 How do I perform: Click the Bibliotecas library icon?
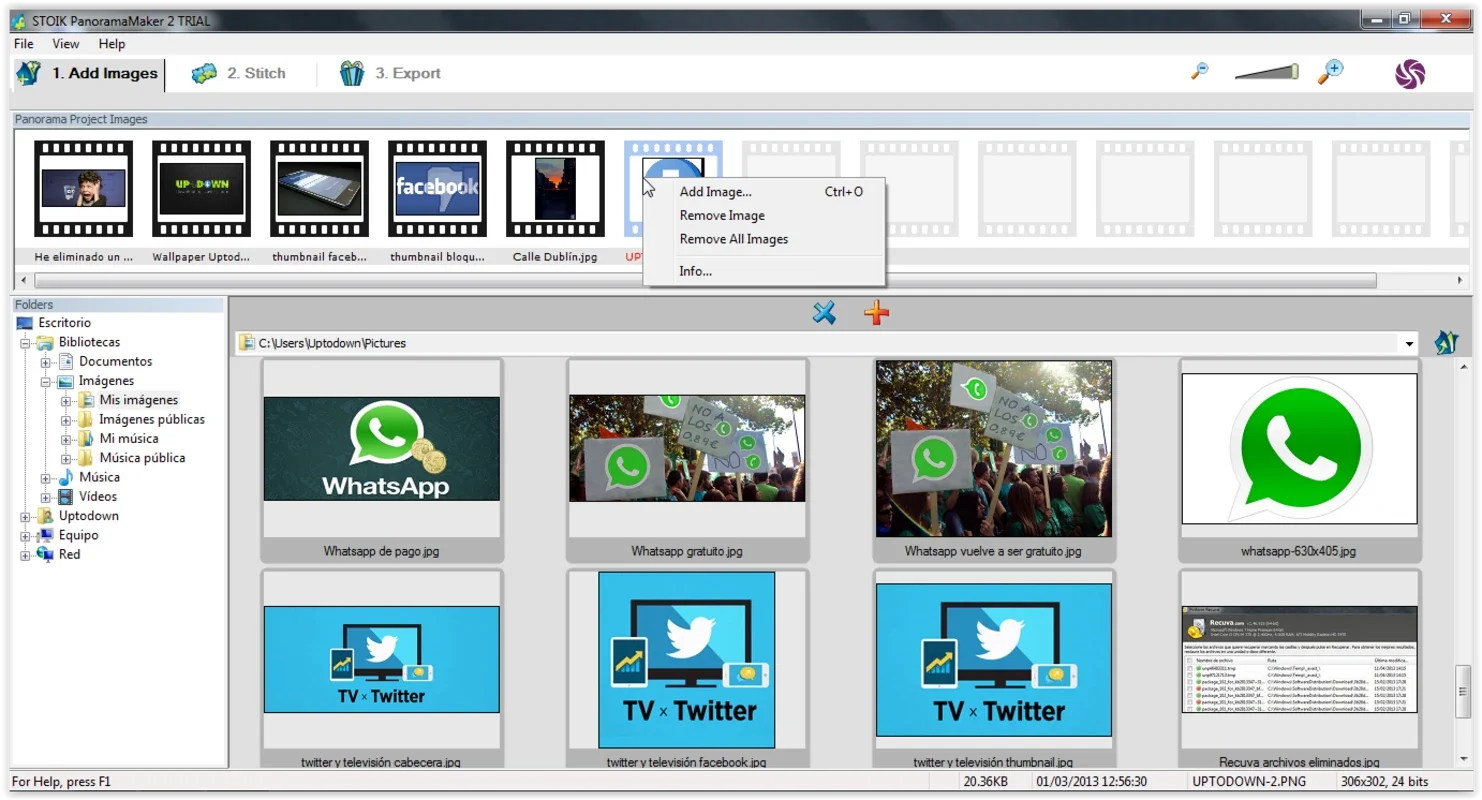[x=45, y=342]
